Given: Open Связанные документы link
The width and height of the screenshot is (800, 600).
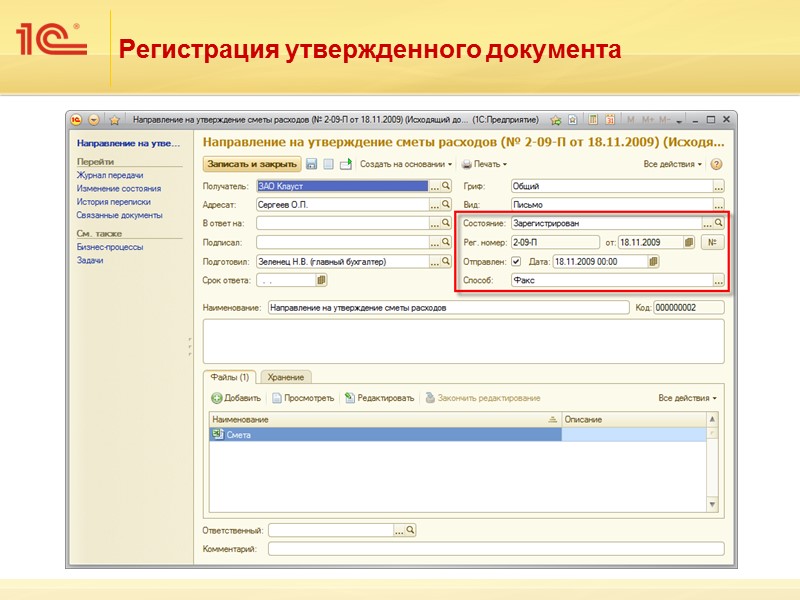Looking at the screenshot, I should point(119,215).
